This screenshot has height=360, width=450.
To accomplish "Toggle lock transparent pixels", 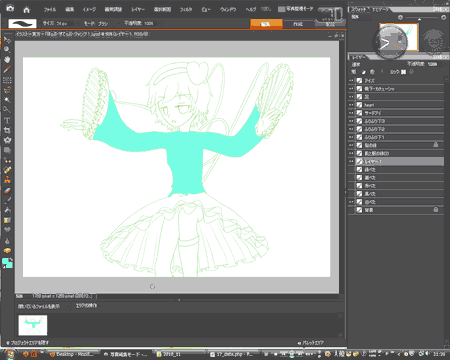I will click(x=404, y=72).
